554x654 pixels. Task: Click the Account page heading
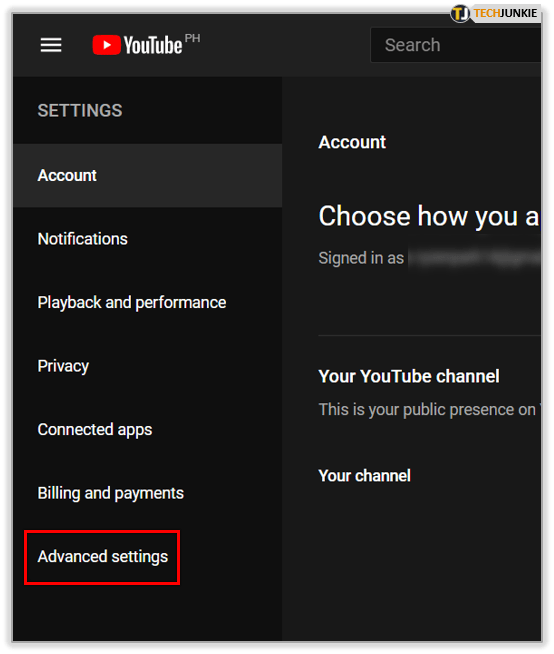tap(352, 142)
